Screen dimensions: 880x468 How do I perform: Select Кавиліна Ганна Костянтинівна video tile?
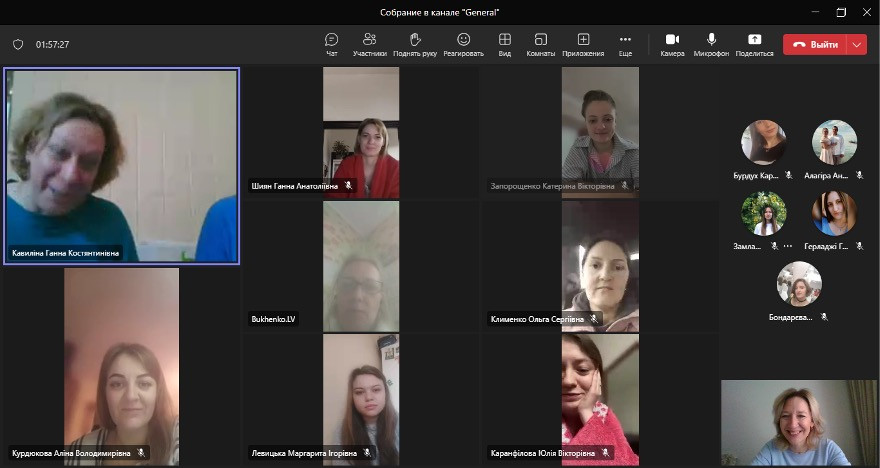(122, 166)
